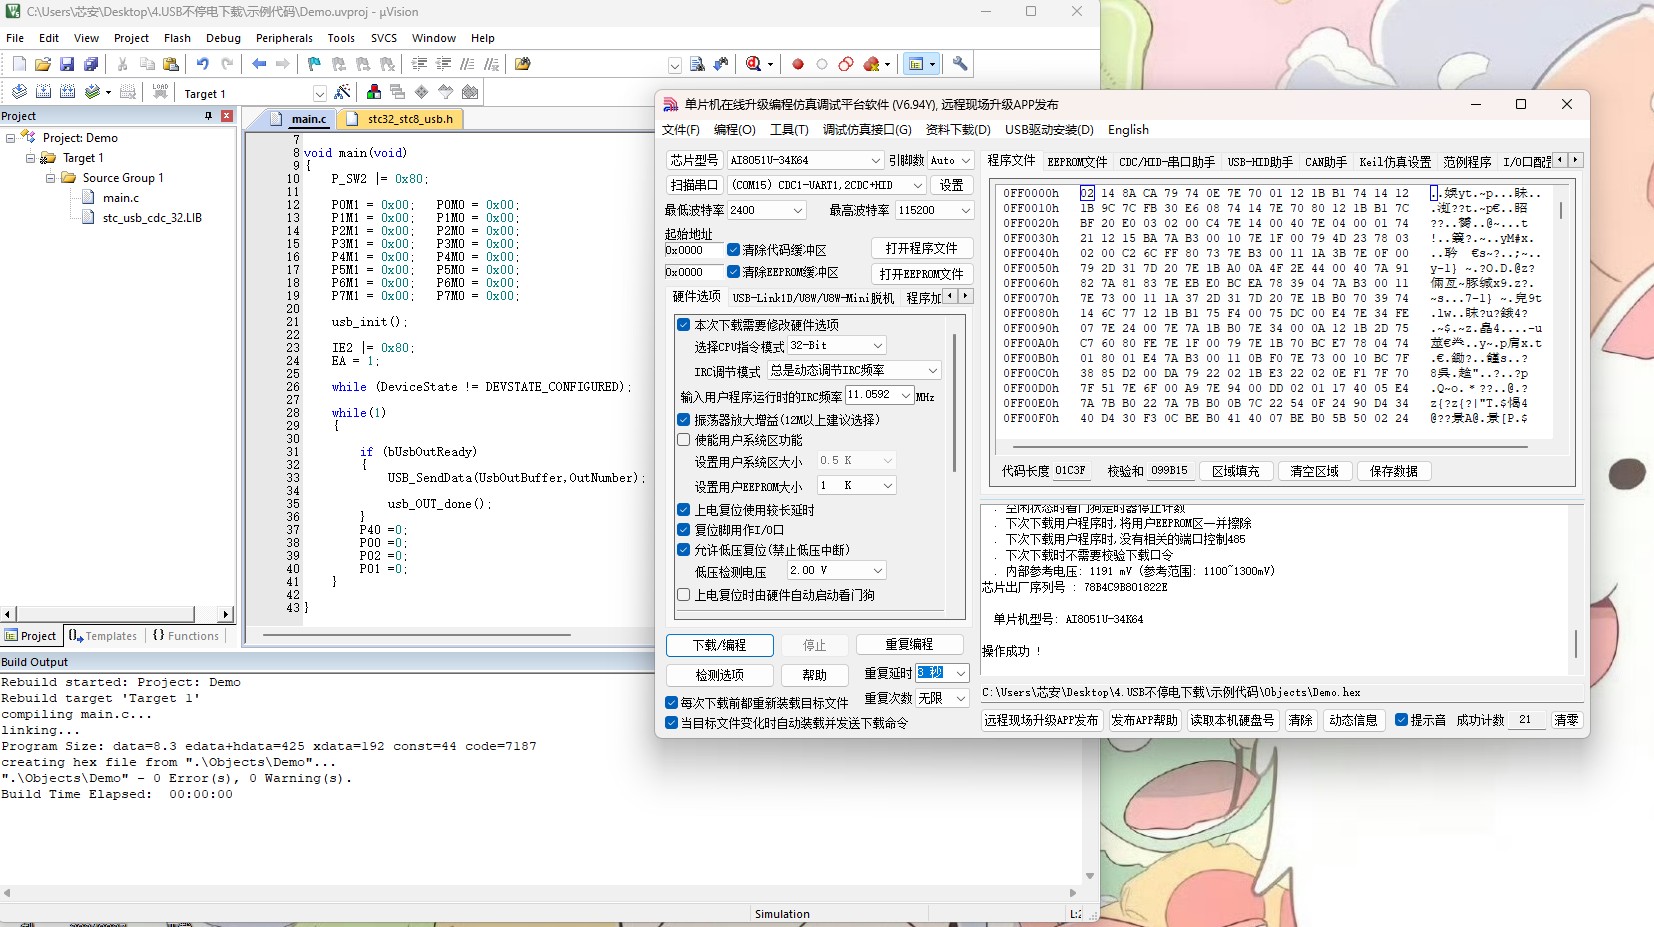
Task: Select stc_usb_cdc_32.LIB in project tree
Action: tap(152, 218)
